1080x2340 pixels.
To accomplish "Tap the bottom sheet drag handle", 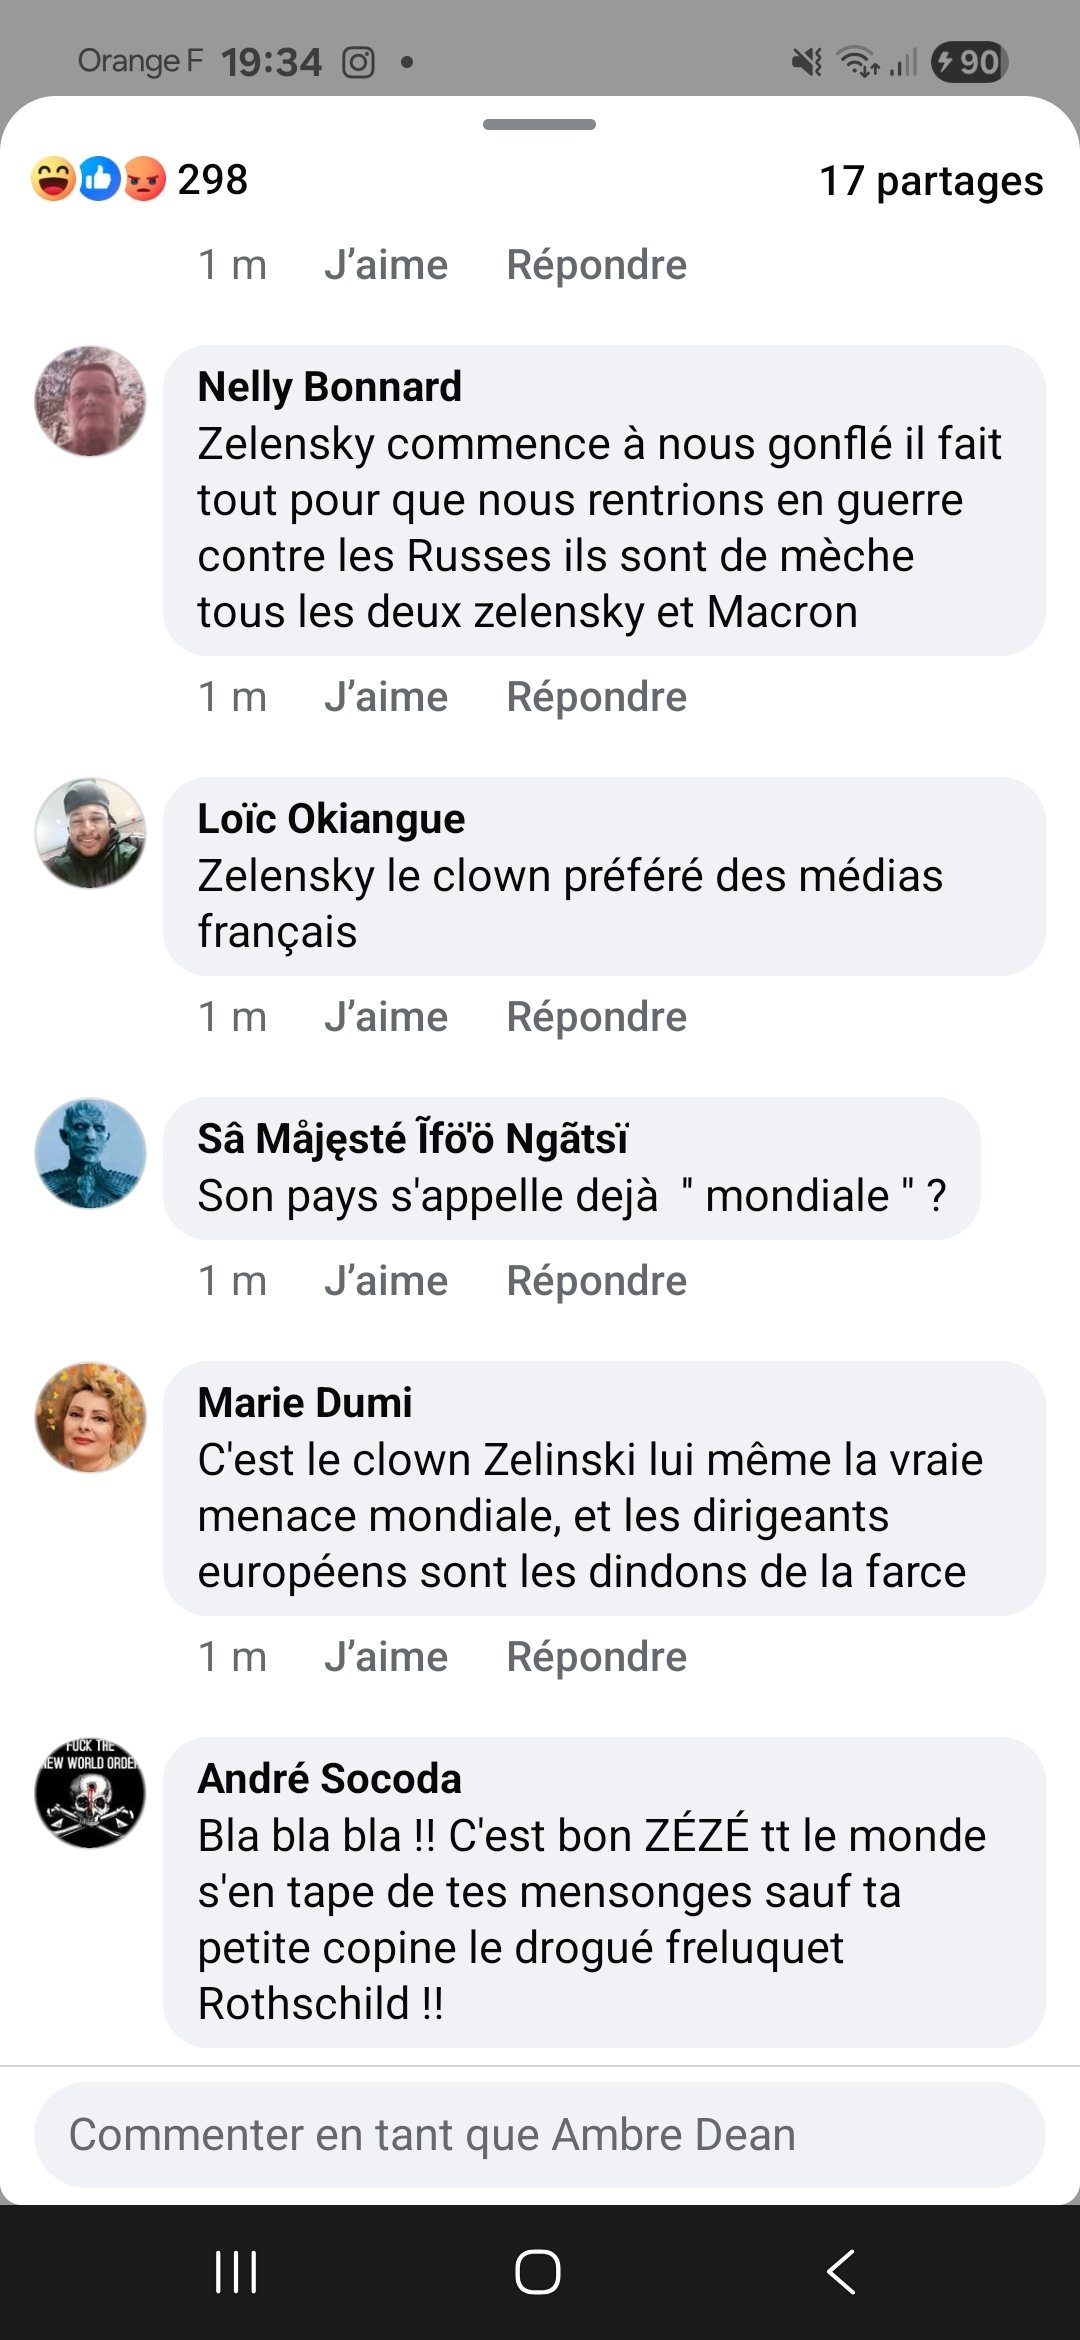I will (540, 125).
